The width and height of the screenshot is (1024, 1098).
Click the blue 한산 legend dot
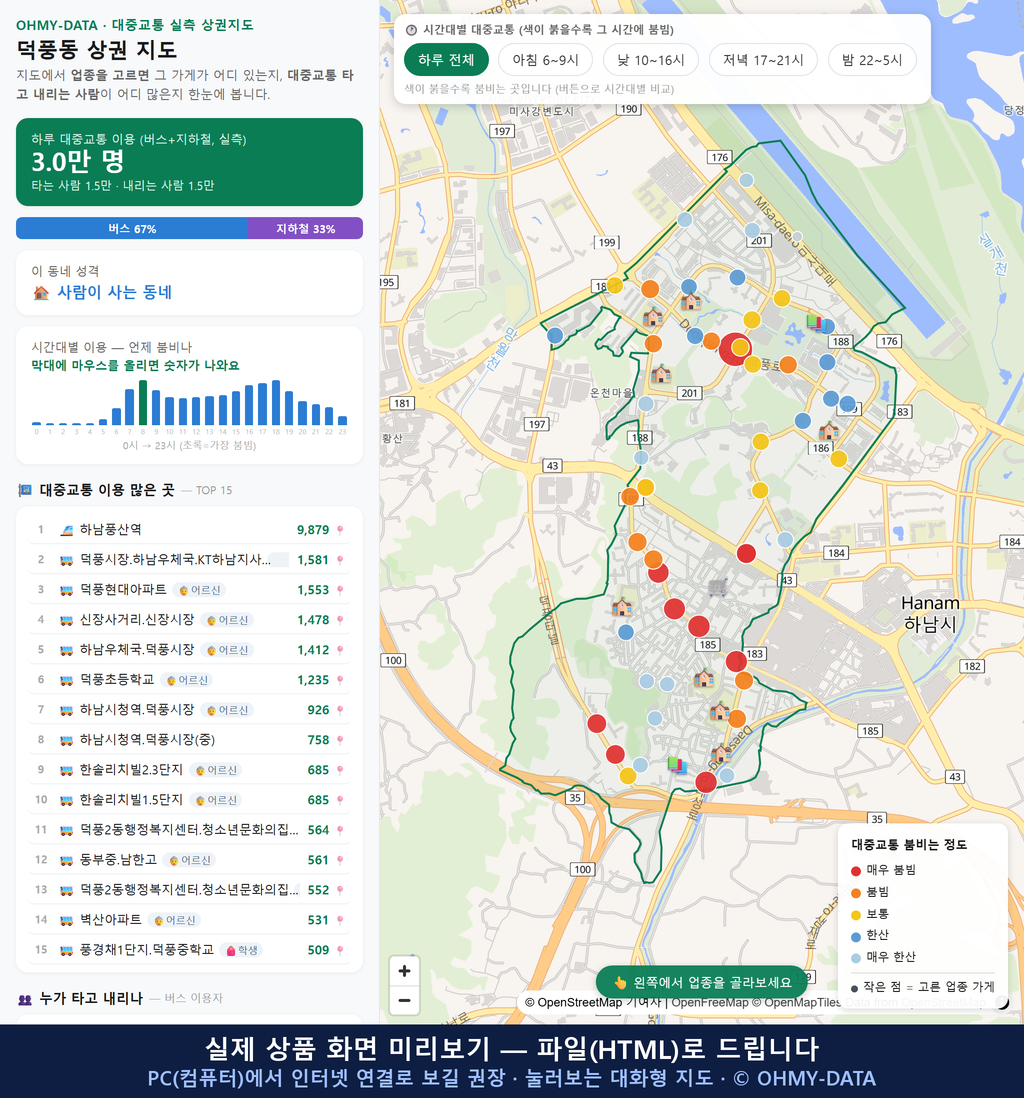855,936
